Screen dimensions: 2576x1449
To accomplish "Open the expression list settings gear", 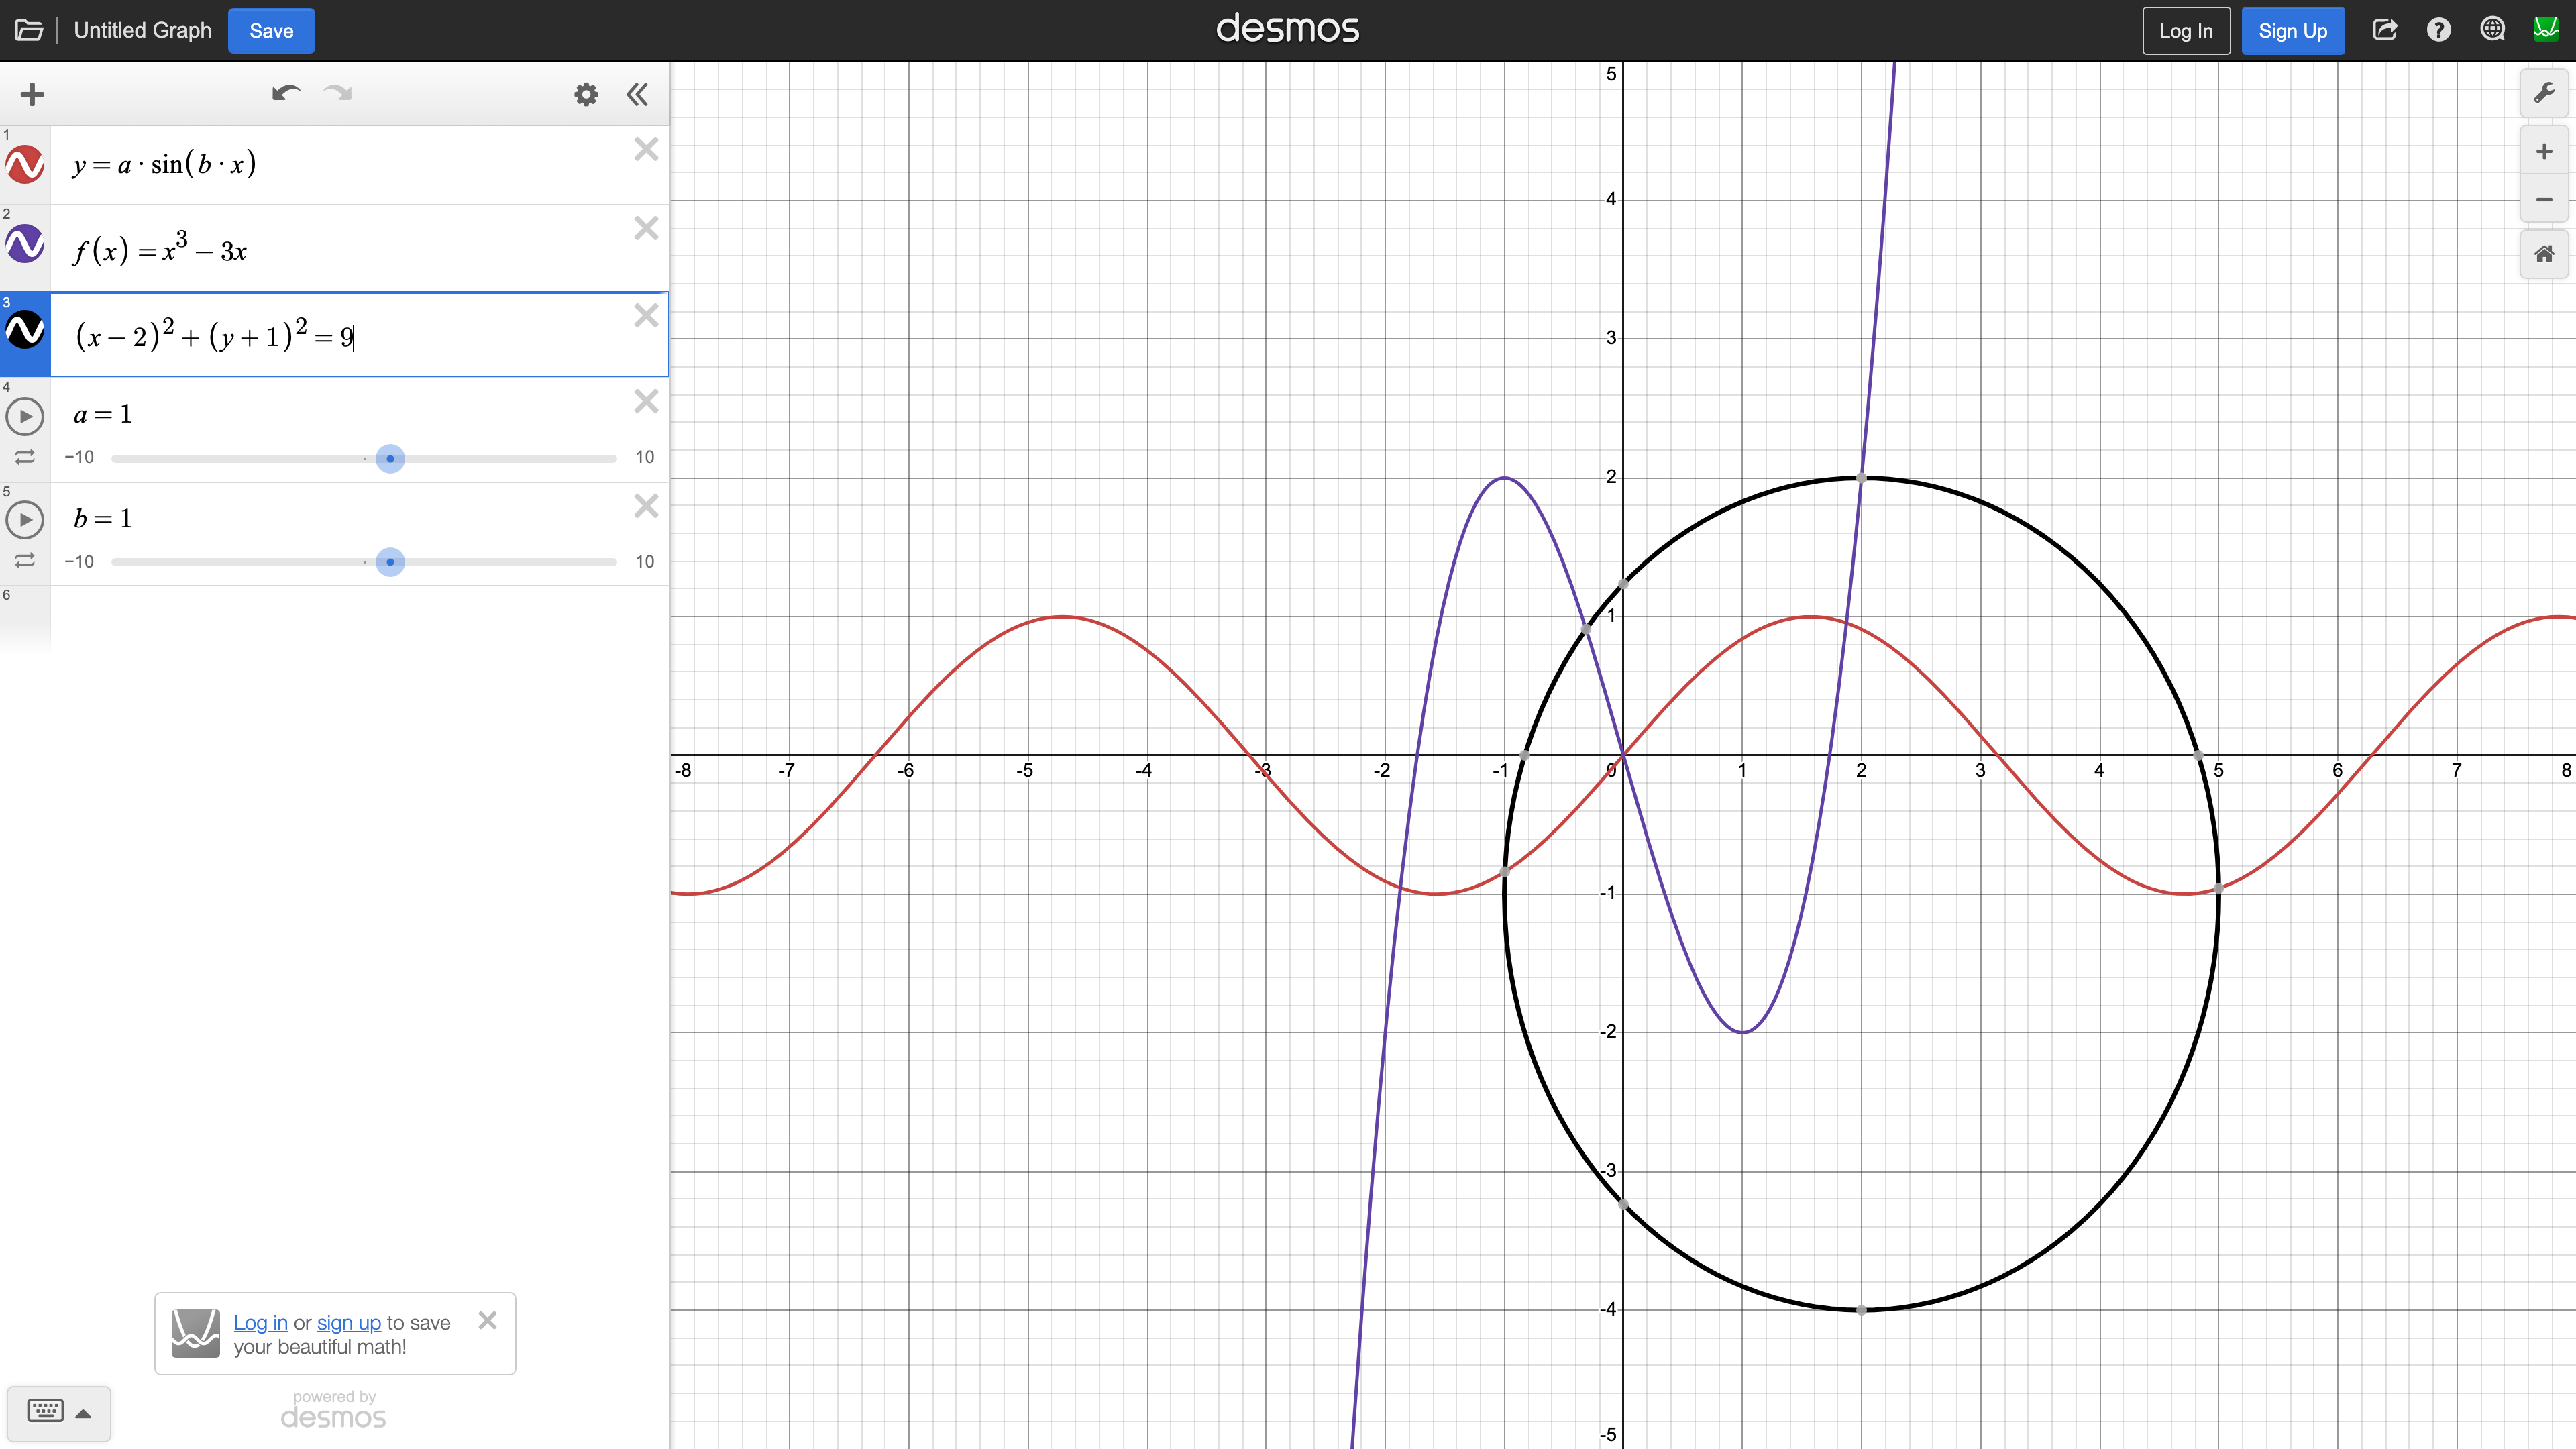I will [x=586, y=94].
